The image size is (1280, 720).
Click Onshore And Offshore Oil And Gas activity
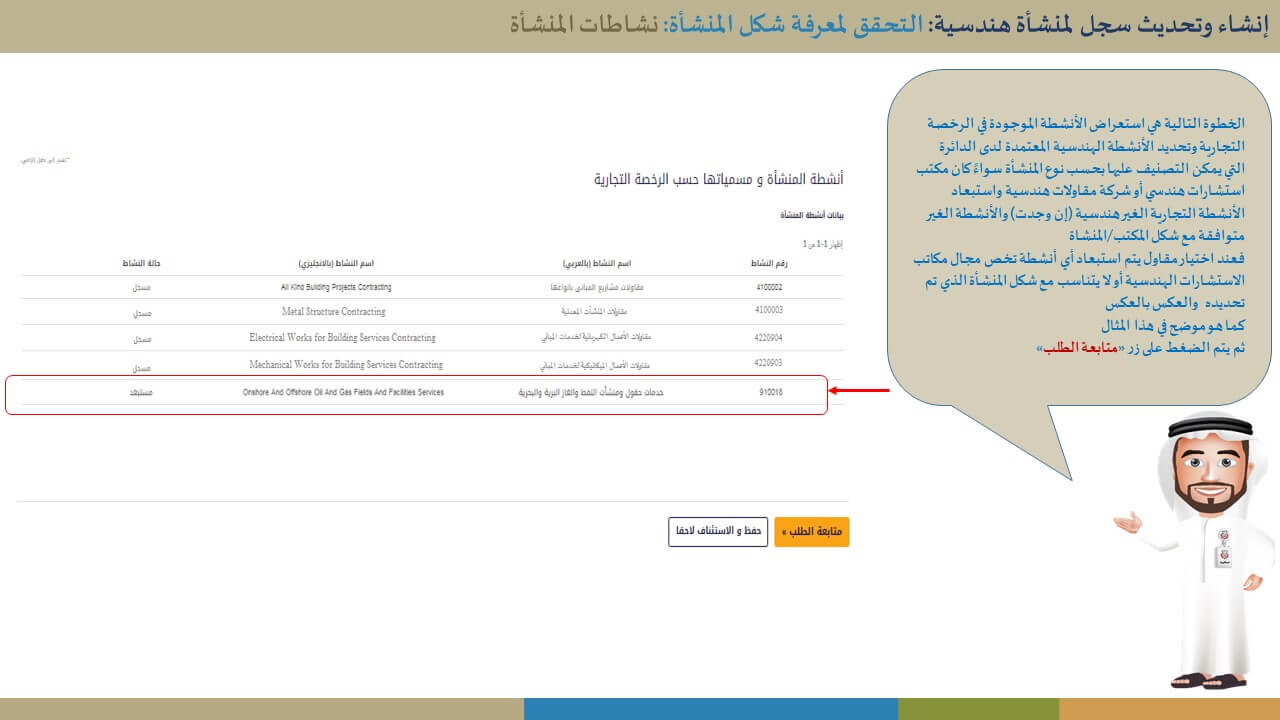pyautogui.click(x=343, y=393)
